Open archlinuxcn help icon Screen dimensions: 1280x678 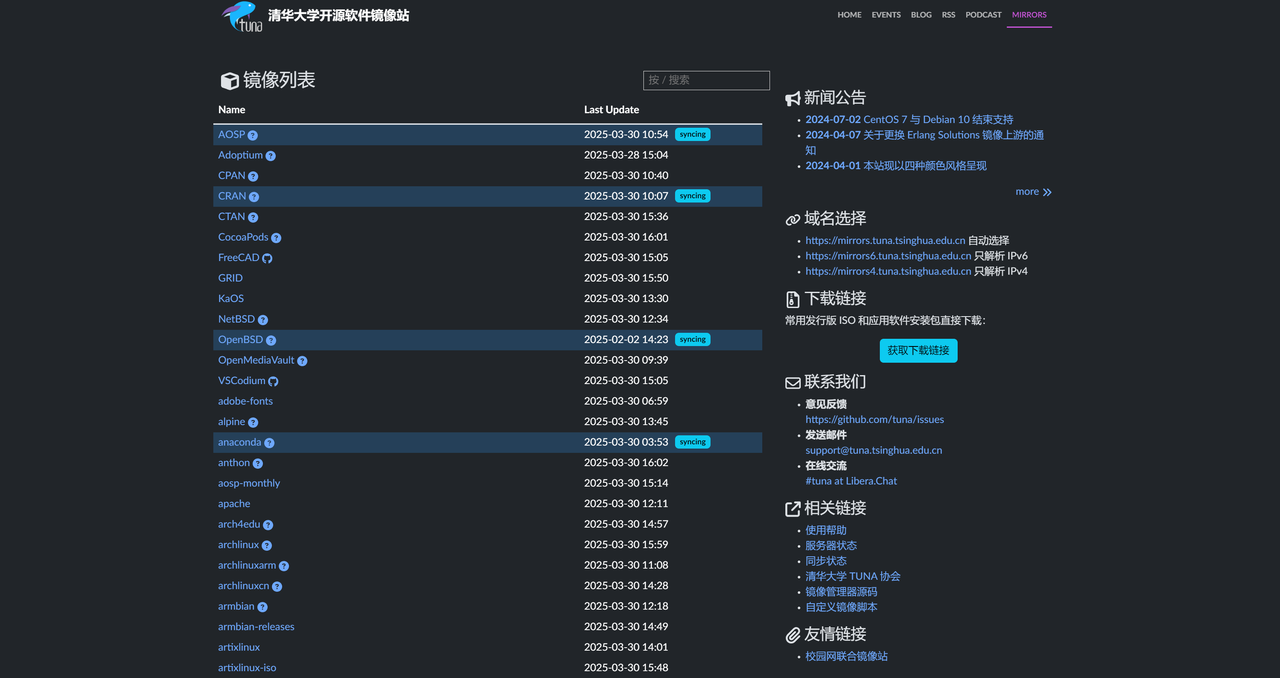tap(277, 586)
